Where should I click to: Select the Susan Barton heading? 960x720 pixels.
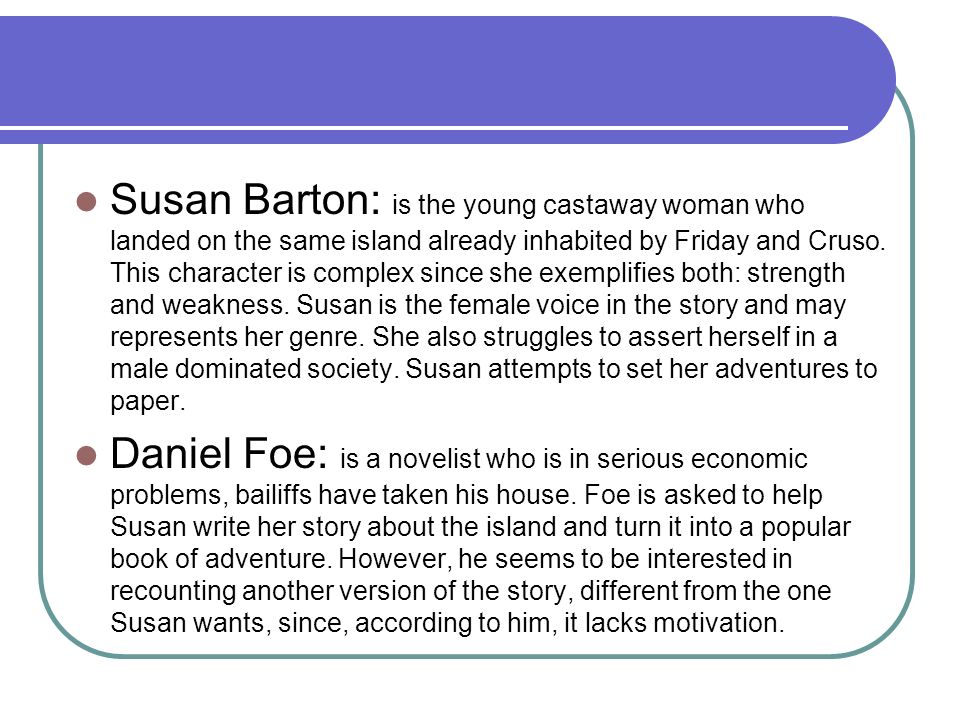[x=246, y=200]
